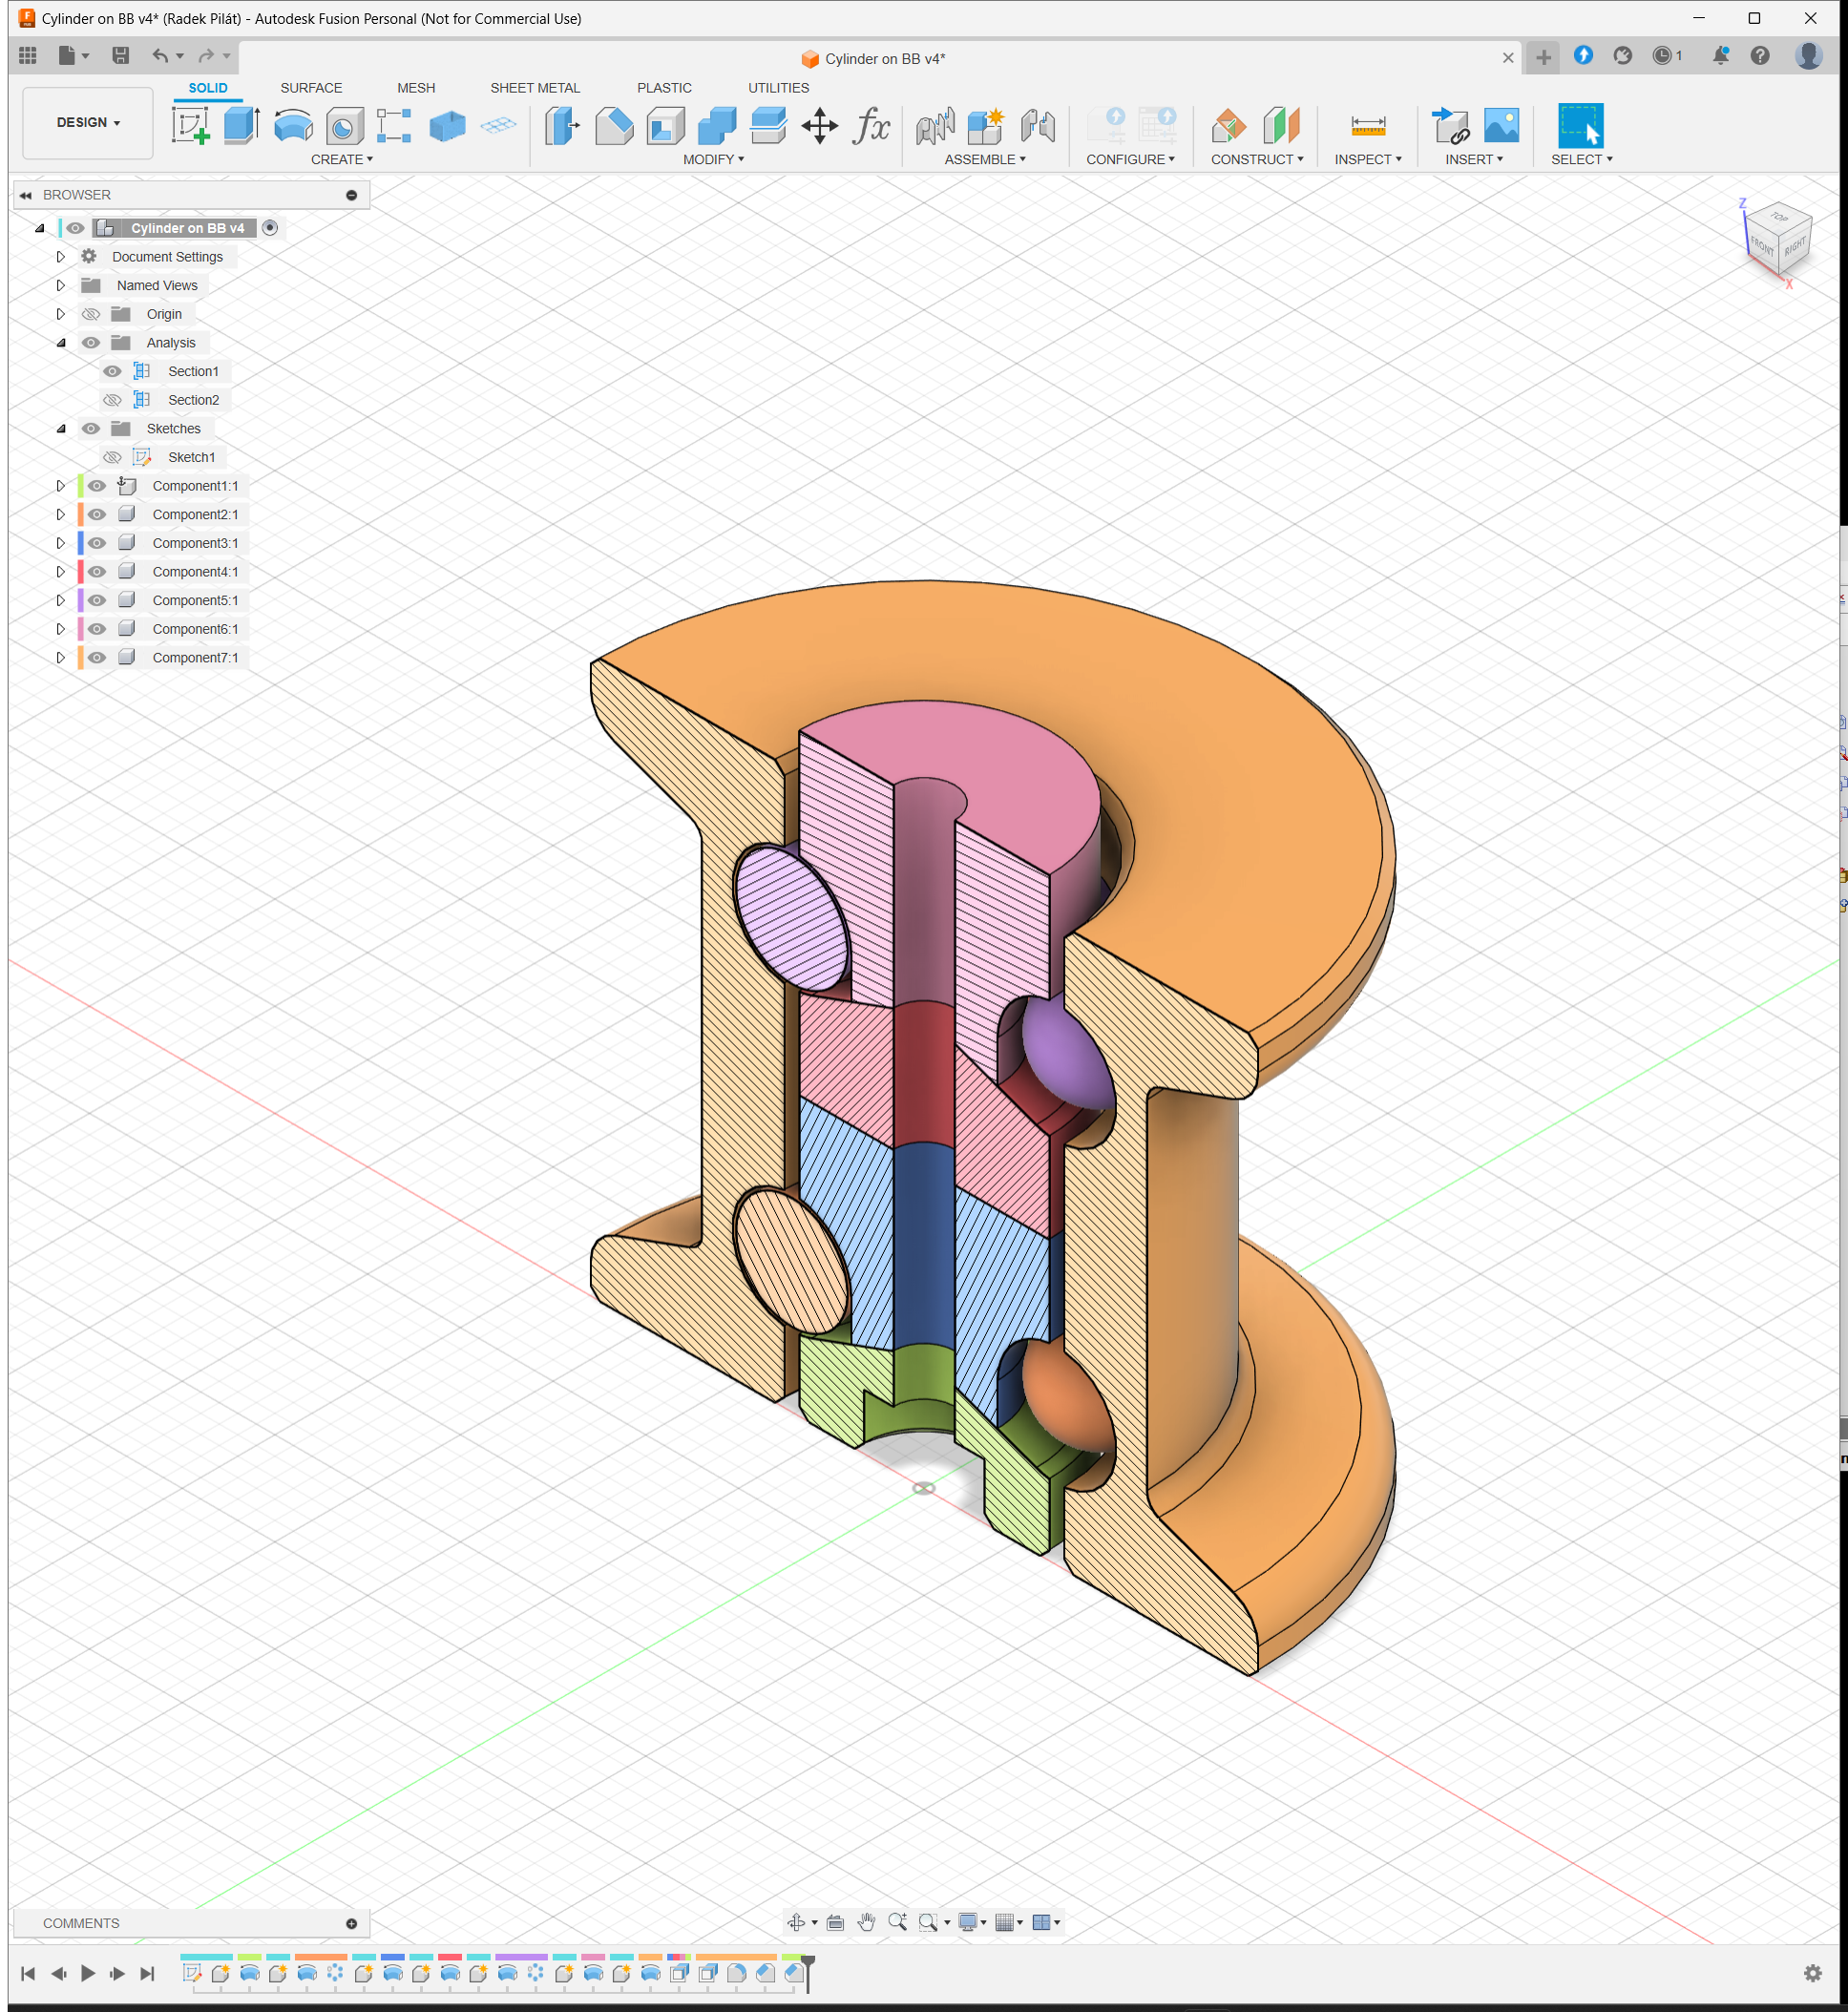Click the Move/Copy arrows tool
The image size is (1848, 2012).
click(x=820, y=126)
